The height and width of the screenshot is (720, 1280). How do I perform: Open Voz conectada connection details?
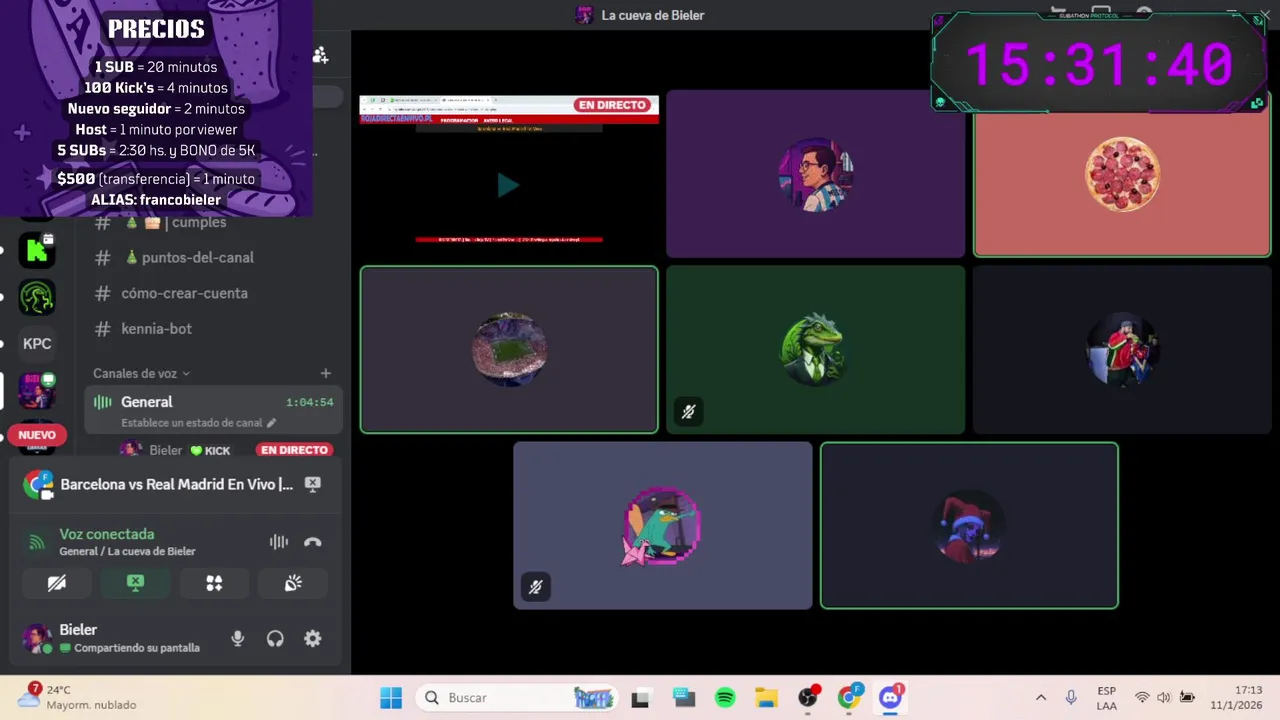click(x=107, y=534)
